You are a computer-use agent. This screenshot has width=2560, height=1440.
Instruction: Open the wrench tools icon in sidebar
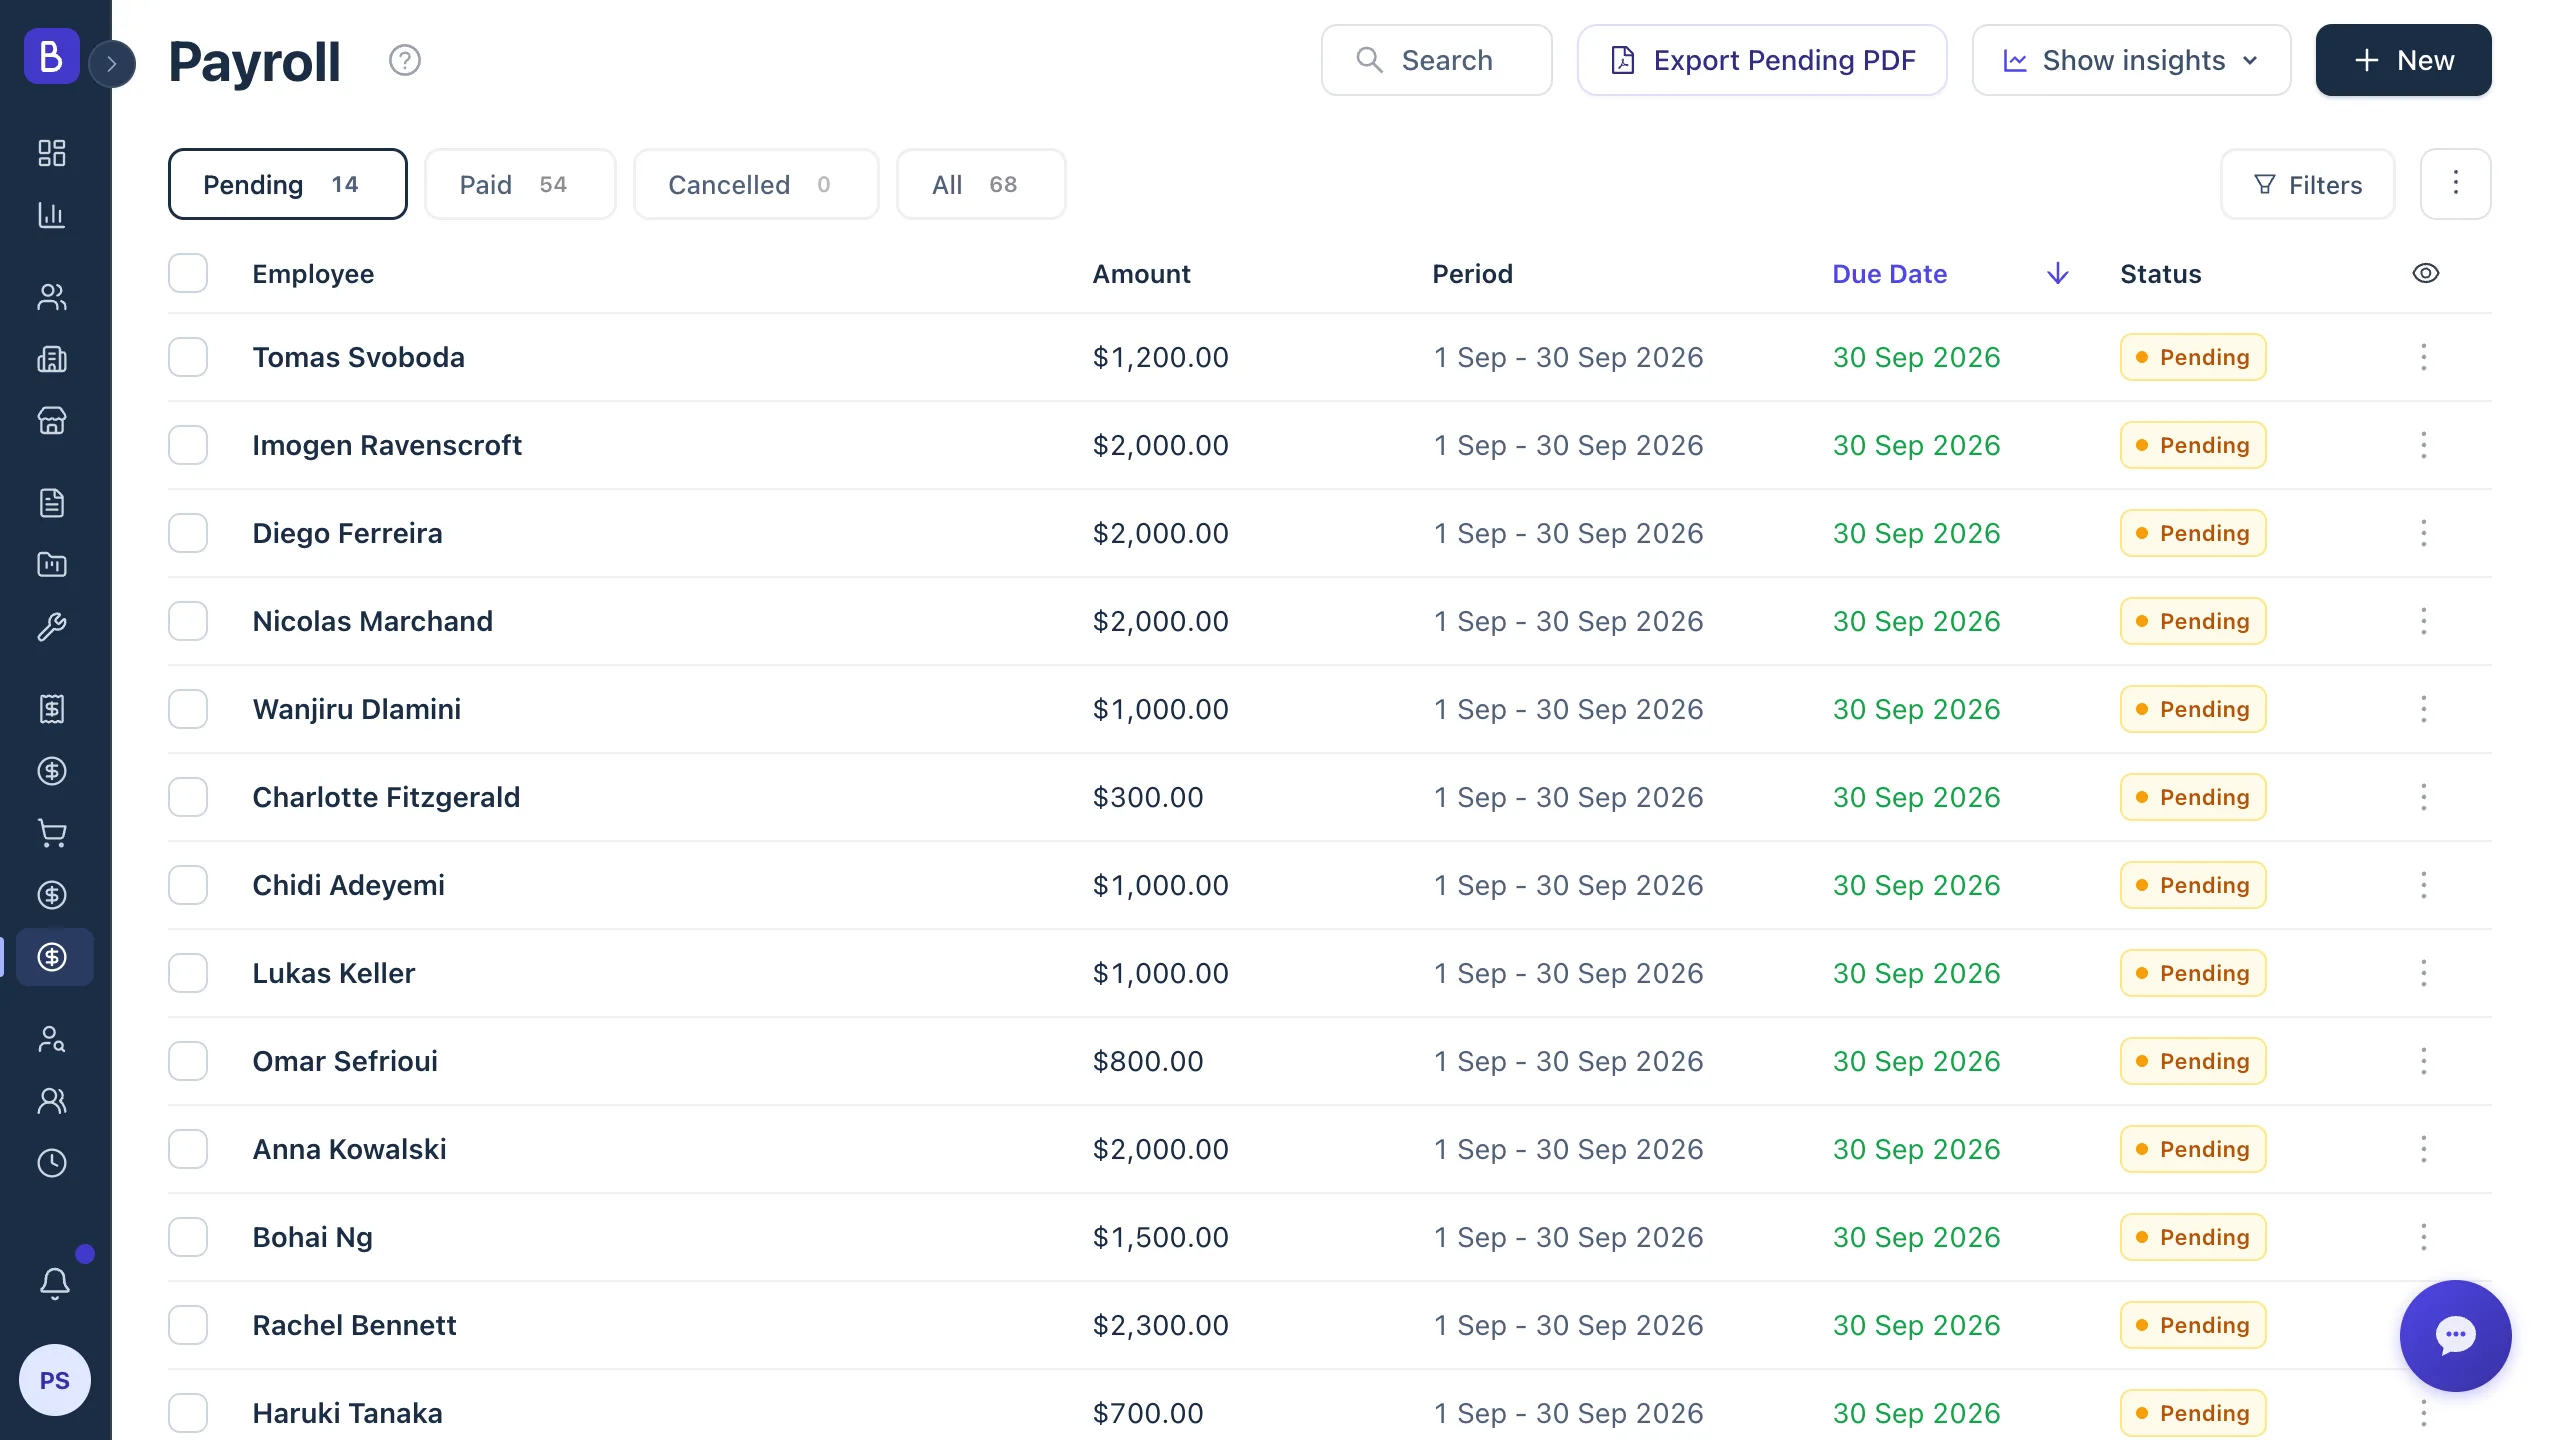point(52,627)
